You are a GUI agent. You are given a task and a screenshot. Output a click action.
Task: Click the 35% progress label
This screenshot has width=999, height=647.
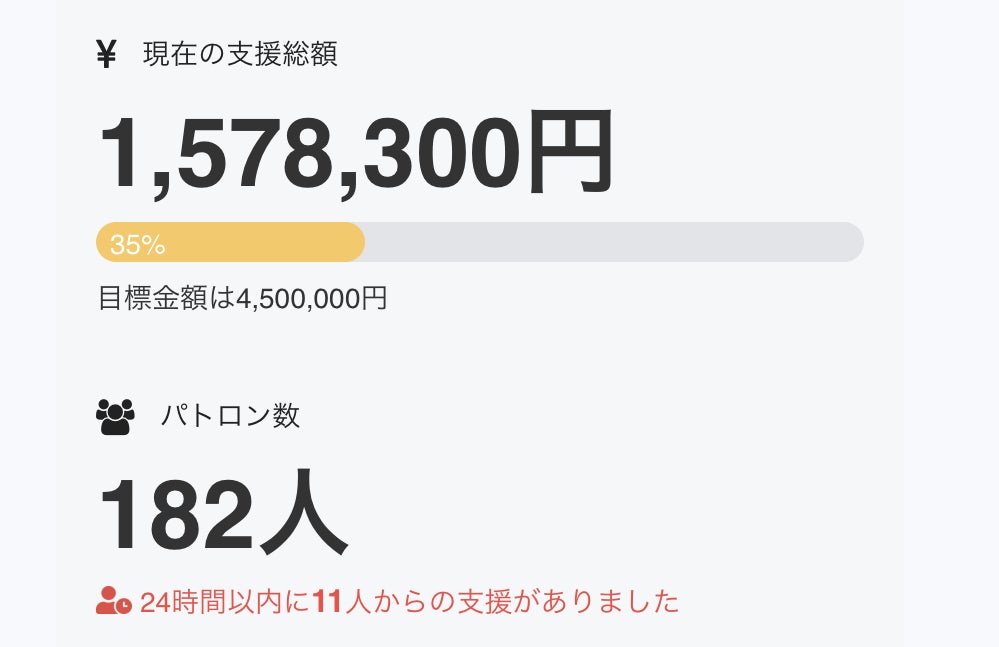pyautogui.click(x=137, y=245)
